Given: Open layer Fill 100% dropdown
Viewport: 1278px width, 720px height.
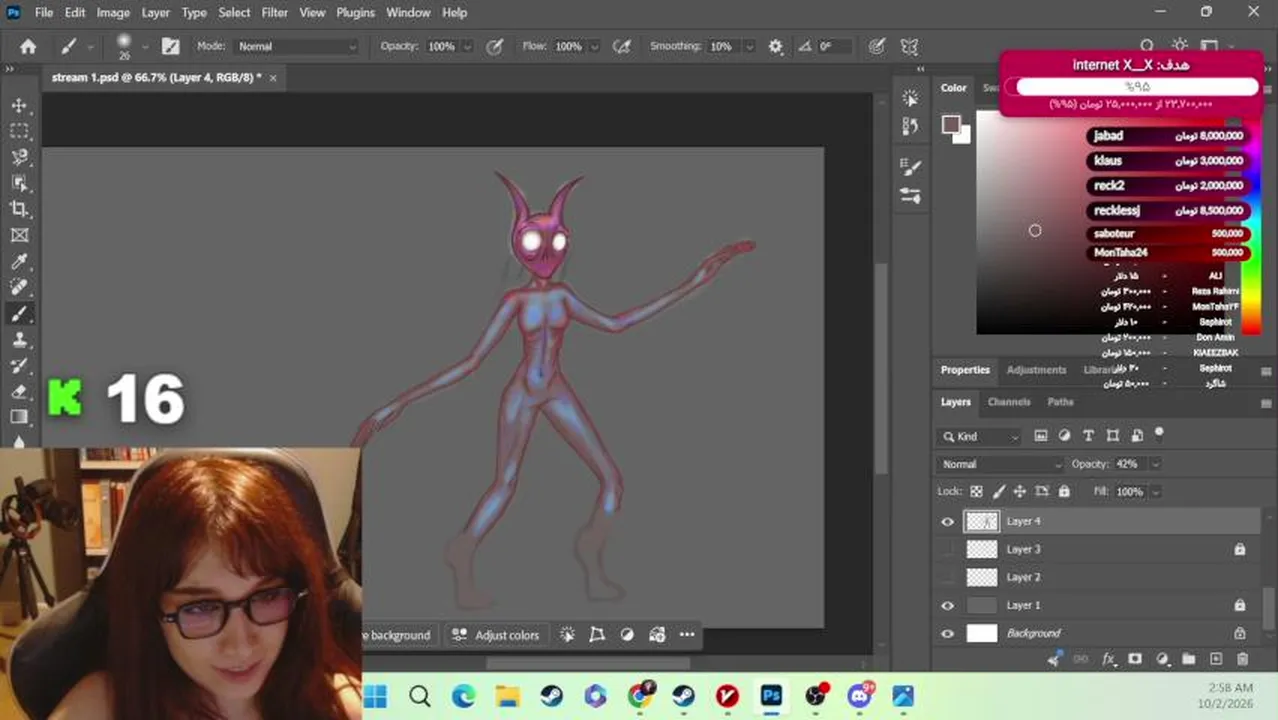Looking at the screenshot, I should tap(1155, 492).
